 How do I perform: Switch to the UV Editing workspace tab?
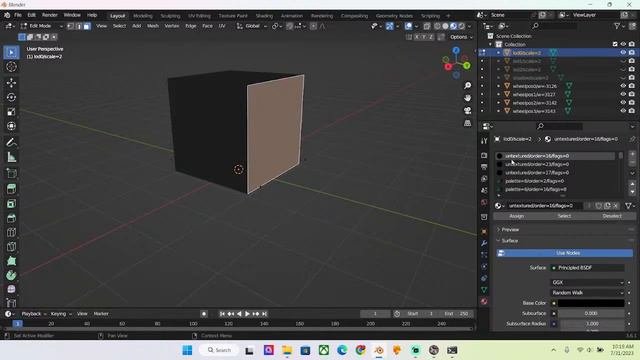pos(199,16)
